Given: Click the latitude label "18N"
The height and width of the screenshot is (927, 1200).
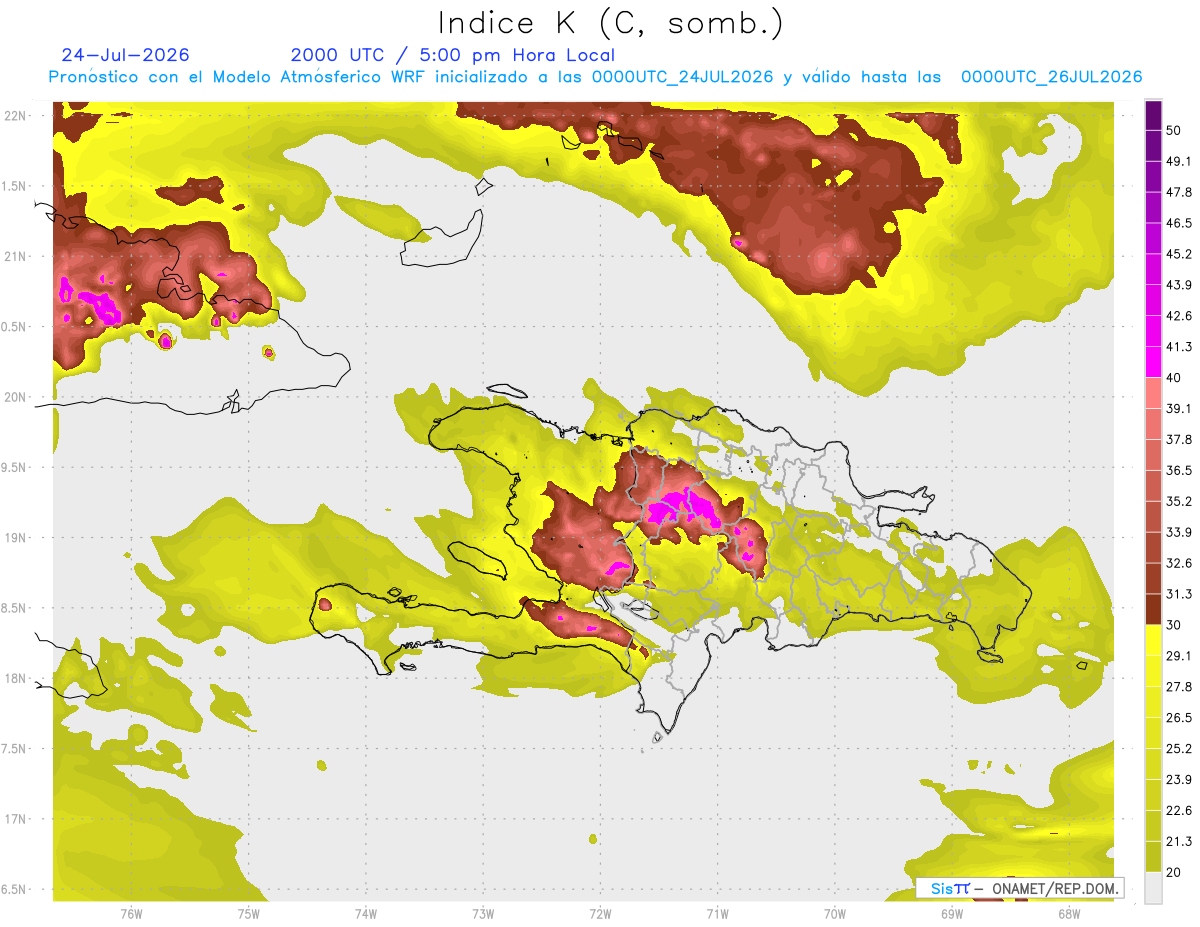Looking at the screenshot, I should 16,679.
